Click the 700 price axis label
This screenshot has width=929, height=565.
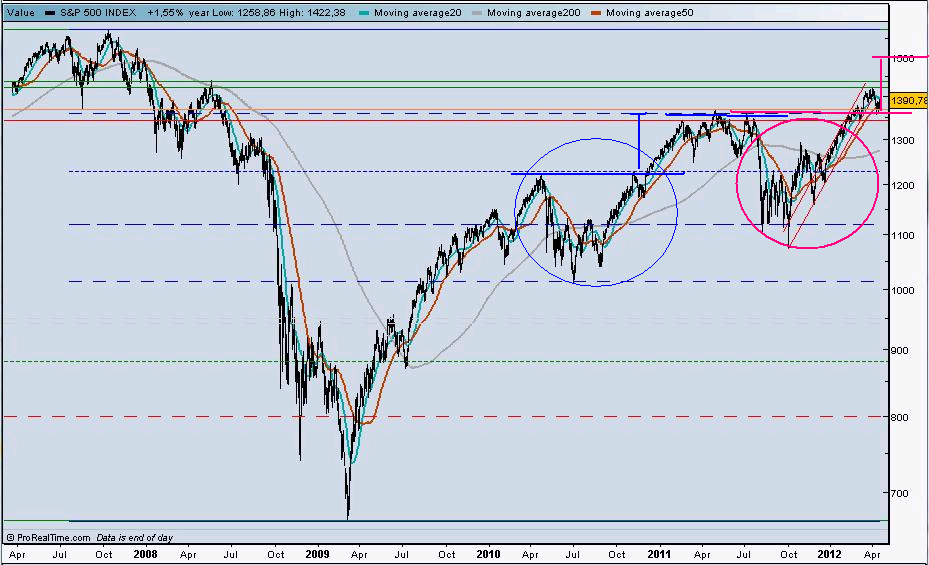pos(901,493)
